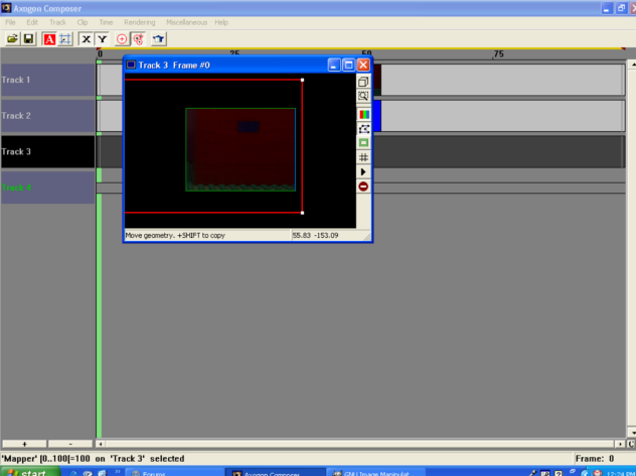This screenshot has height=476, width=636.
Task: Select the Track 2 label
Action: tap(47, 116)
